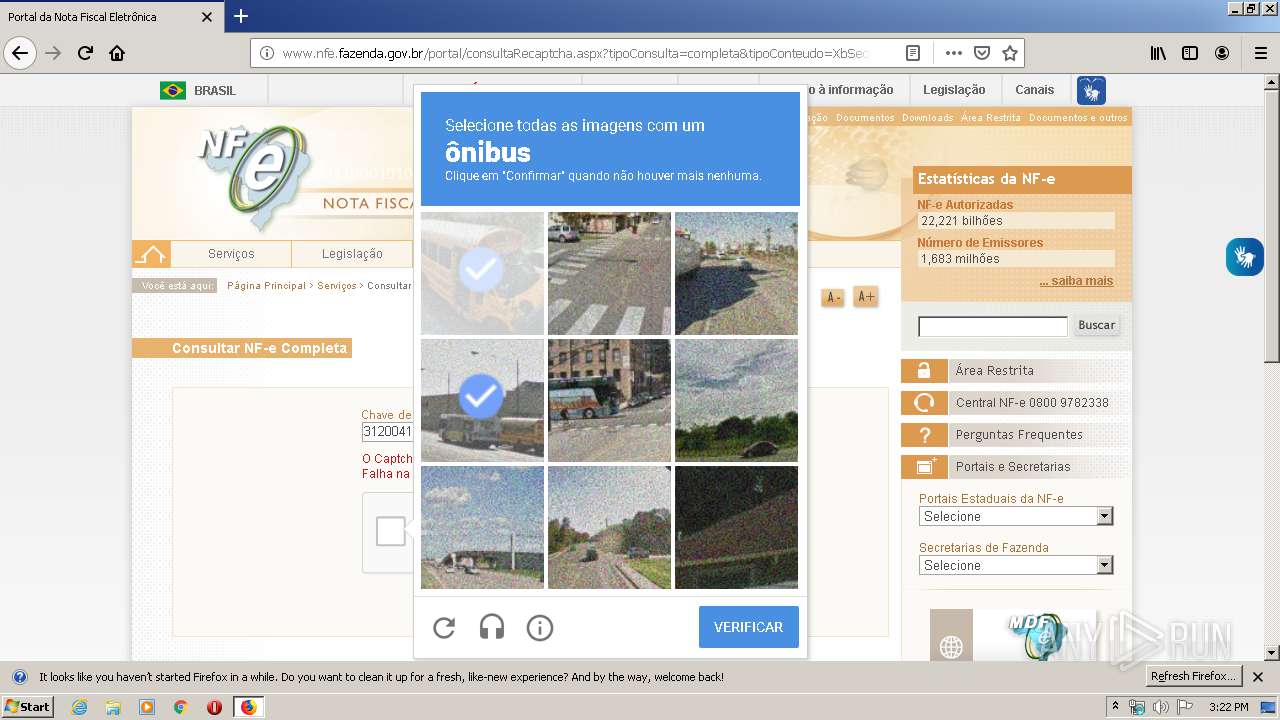Open the Firefox hamburger menu
This screenshot has height=720, width=1280.
pyautogui.click(x=1260, y=53)
